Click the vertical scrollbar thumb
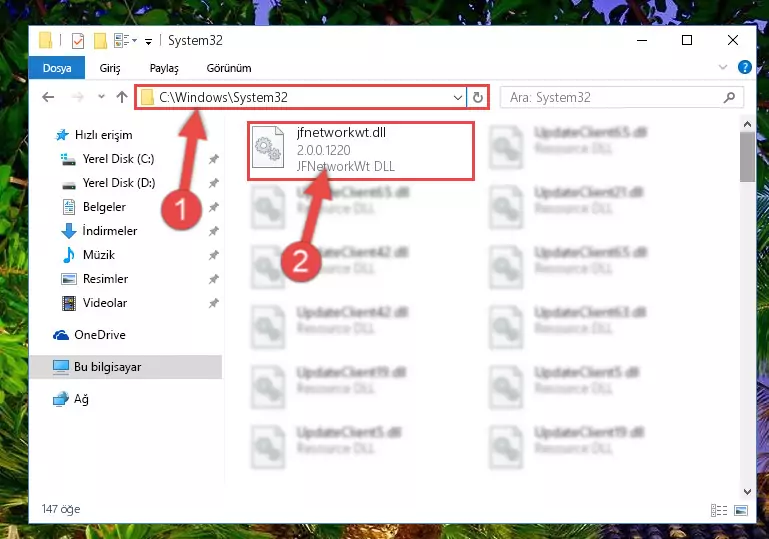The height and width of the screenshot is (539, 769). coord(747,157)
